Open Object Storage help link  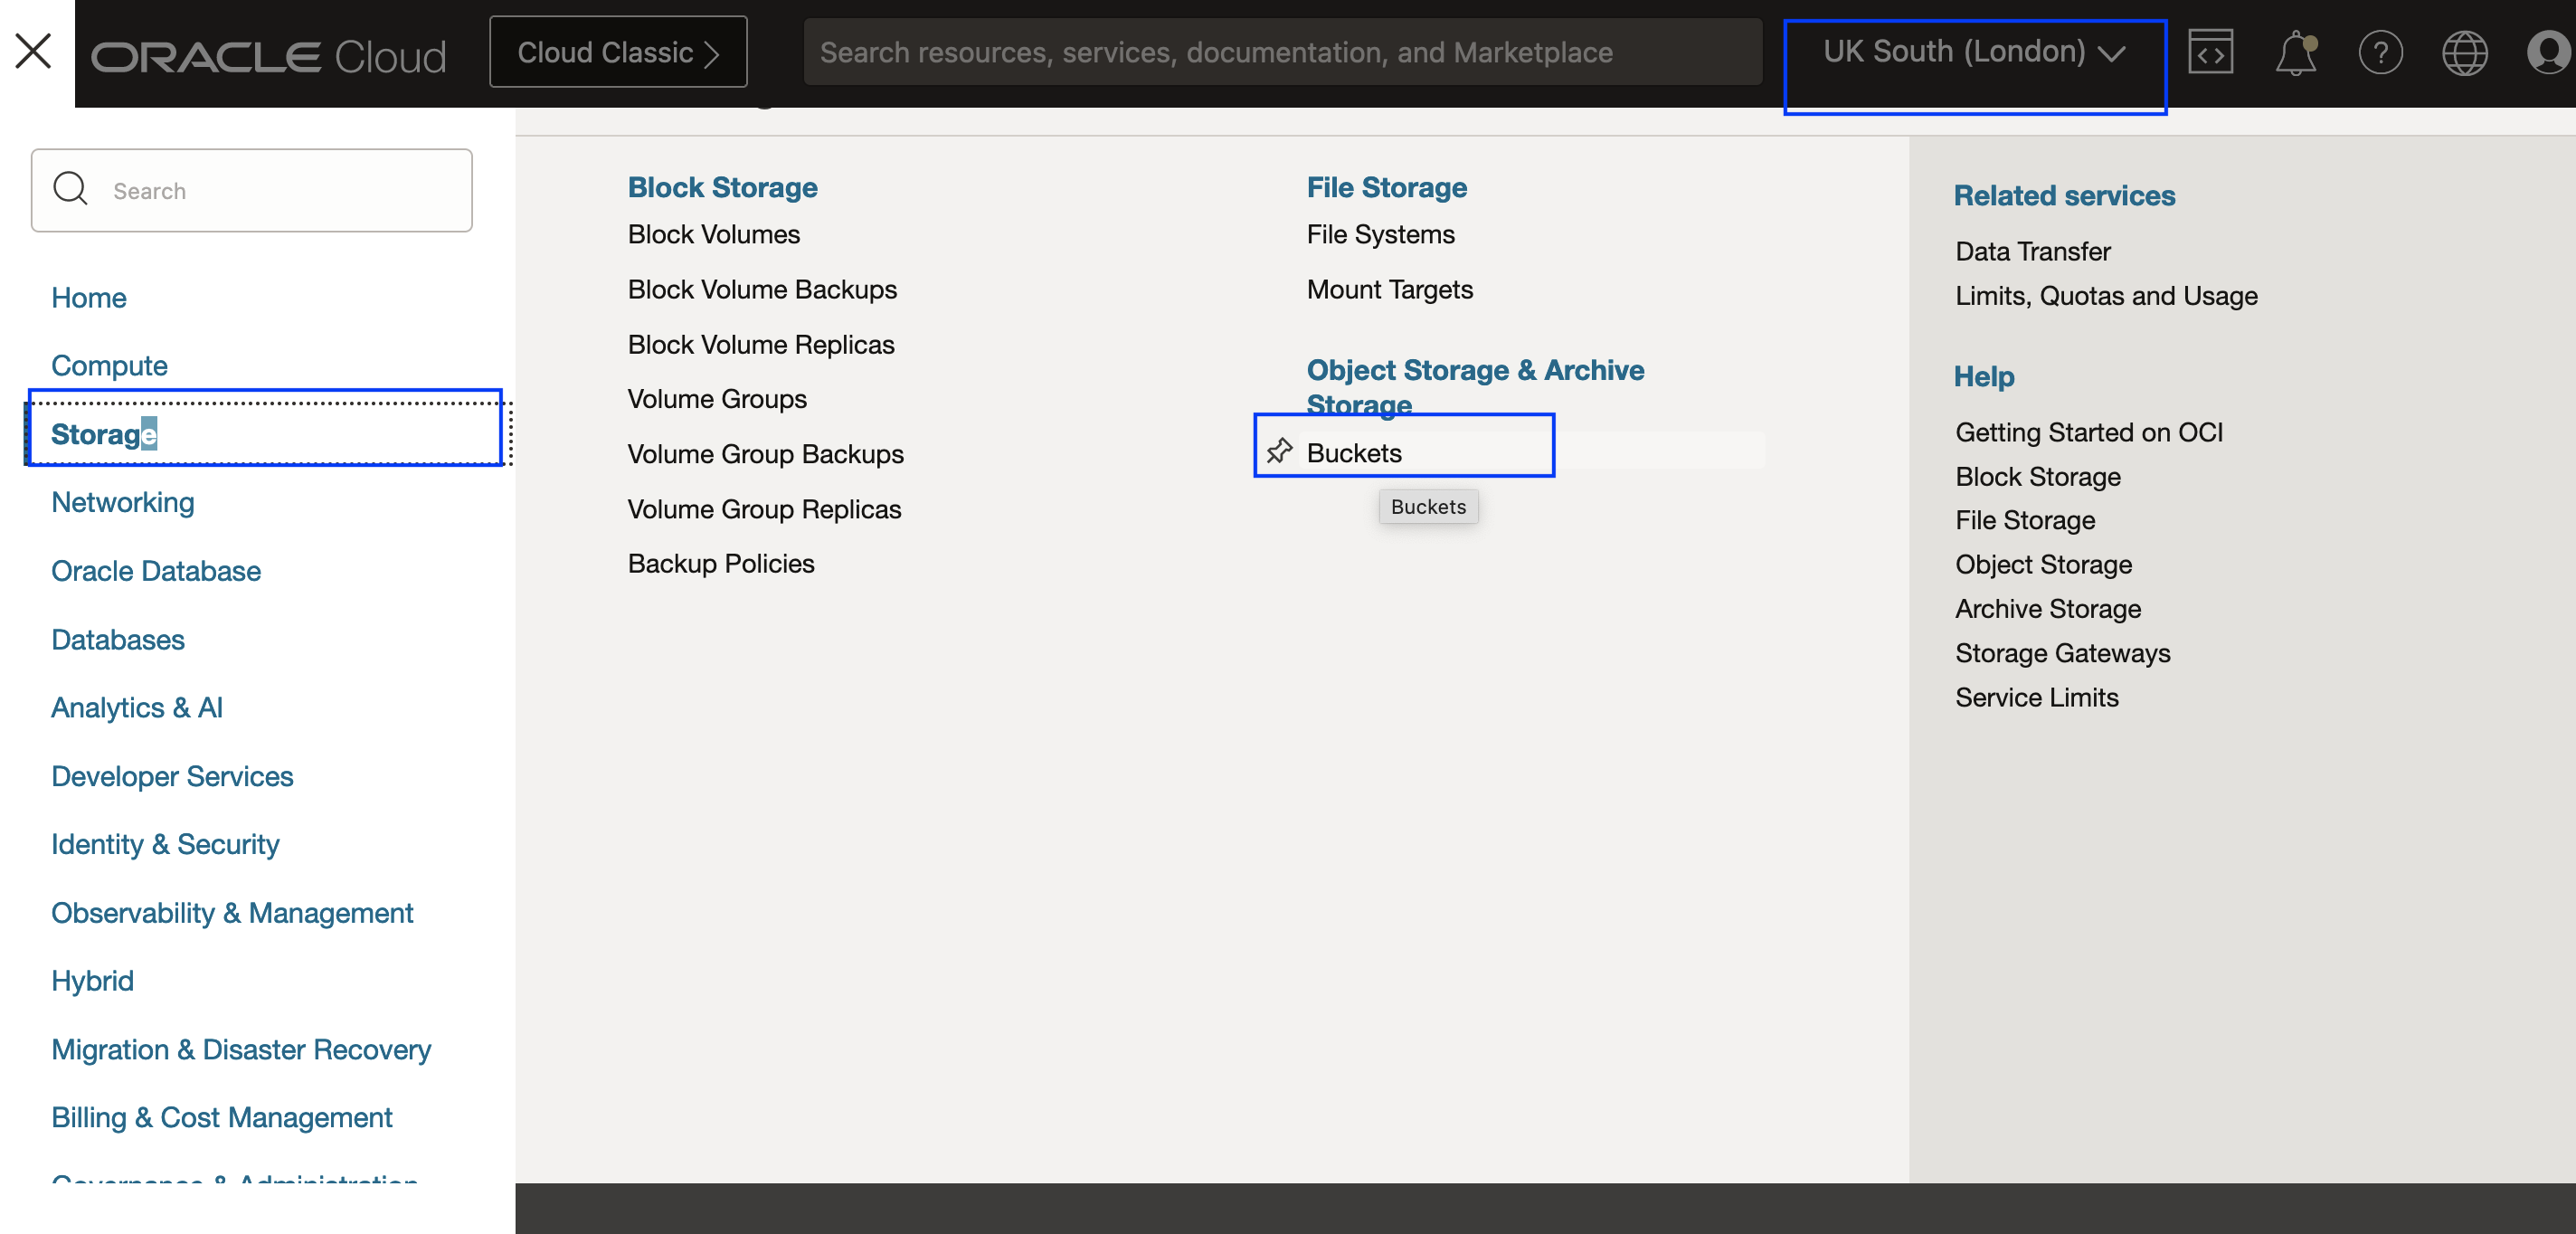click(2044, 564)
